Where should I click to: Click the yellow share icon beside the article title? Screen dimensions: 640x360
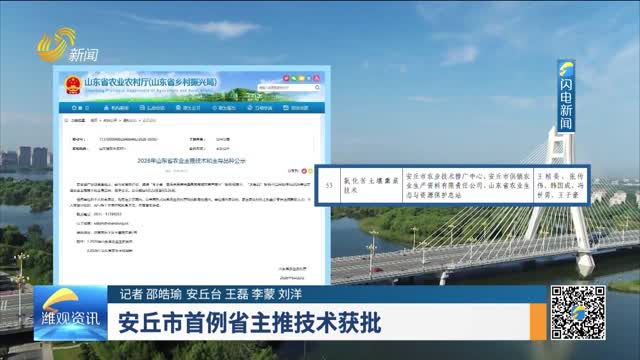pos(310,171)
